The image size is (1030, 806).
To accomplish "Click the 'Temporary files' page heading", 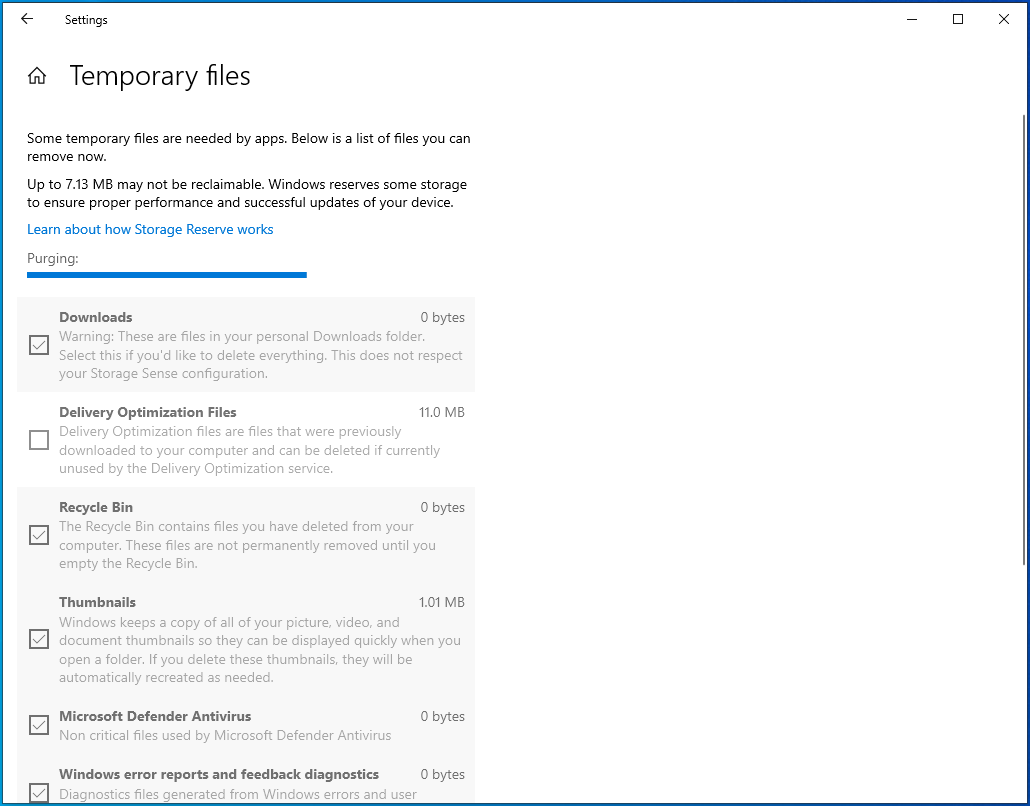I will 160,76.
